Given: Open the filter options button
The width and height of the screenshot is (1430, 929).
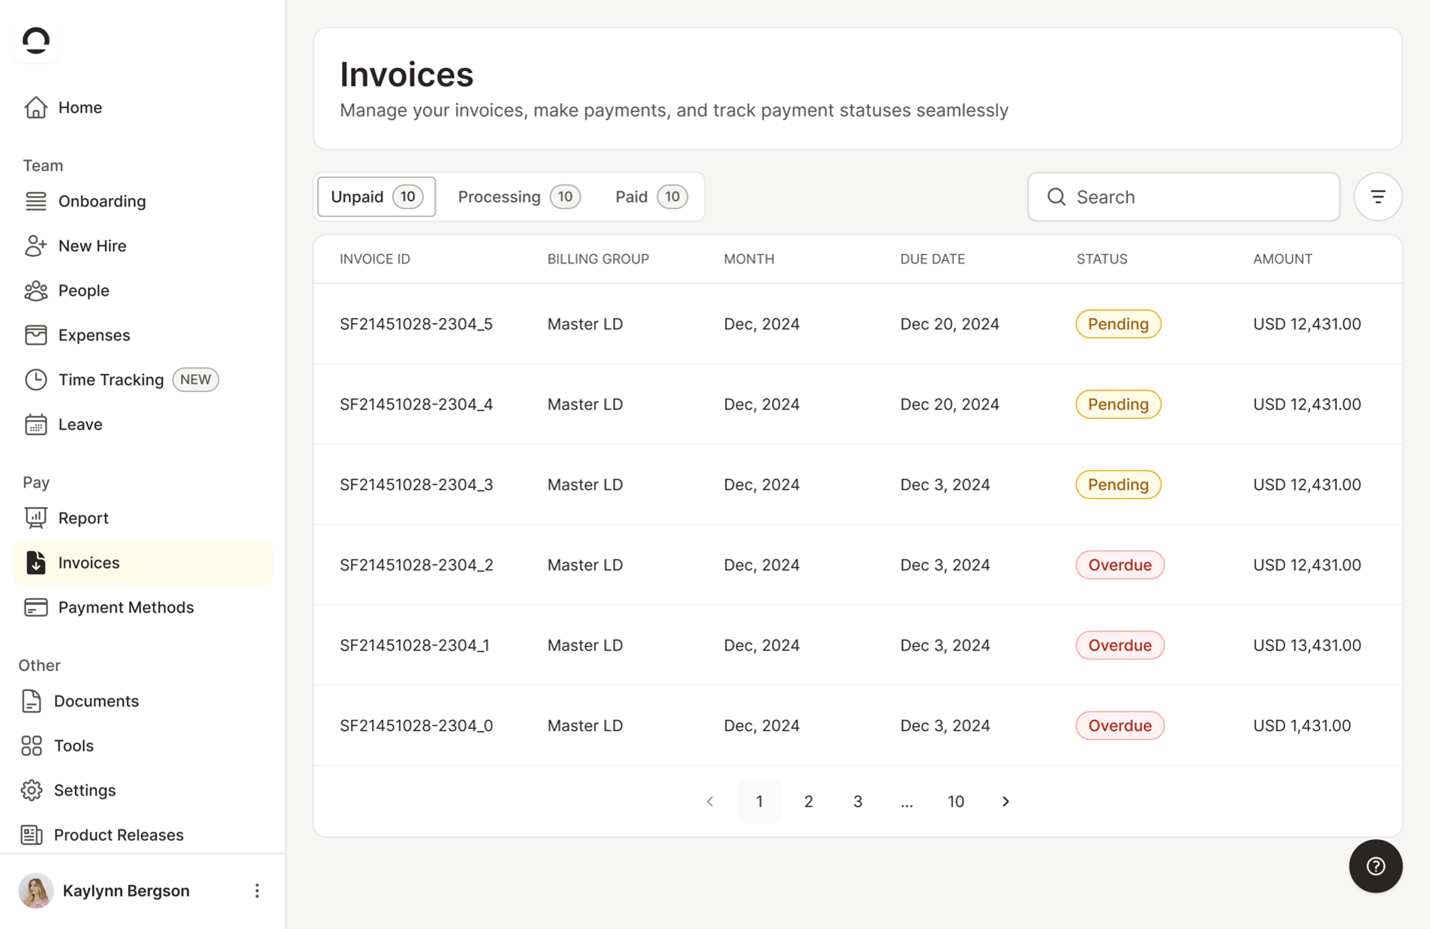Looking at the screenshot, I should (1378, 197).
